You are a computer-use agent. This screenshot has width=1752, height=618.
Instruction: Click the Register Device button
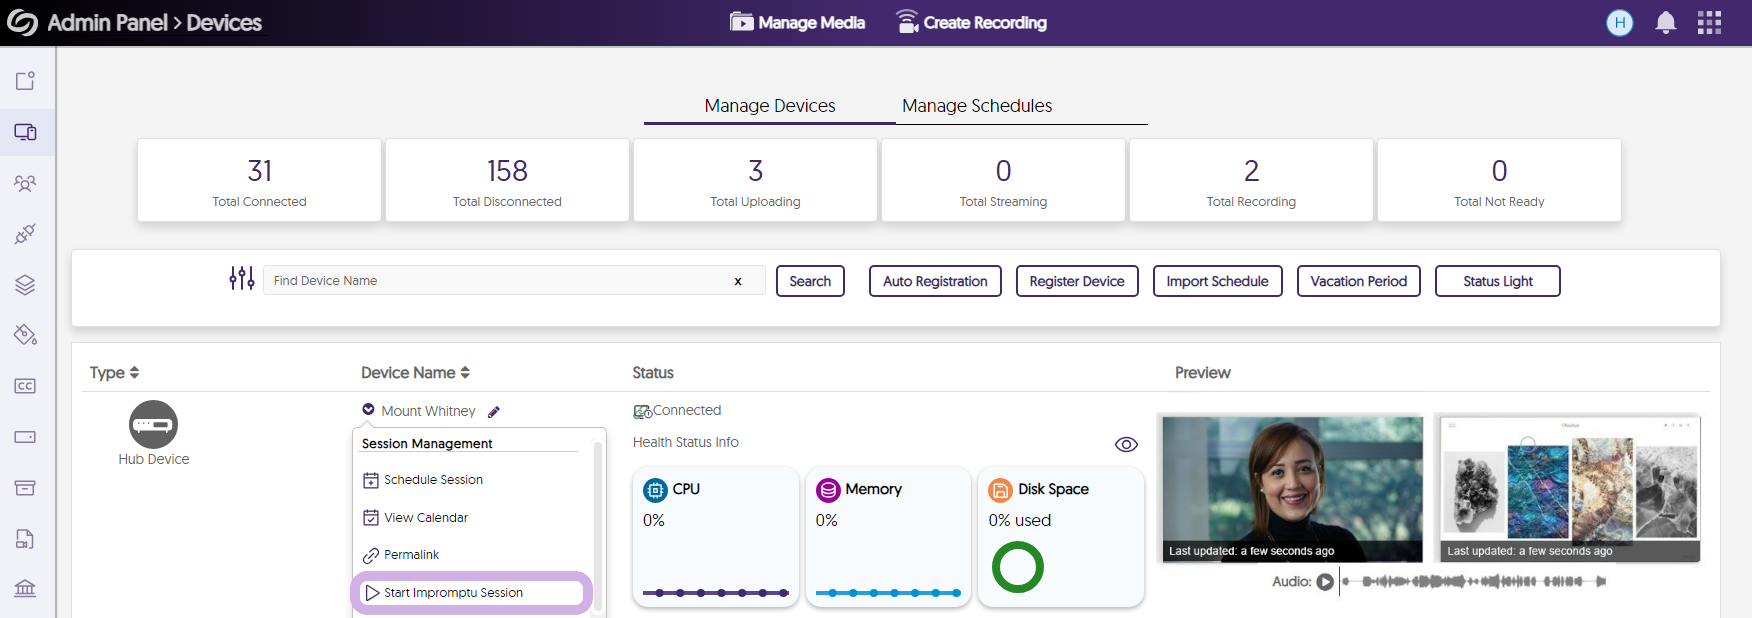pyautogui.click(x=1076, y=281)
